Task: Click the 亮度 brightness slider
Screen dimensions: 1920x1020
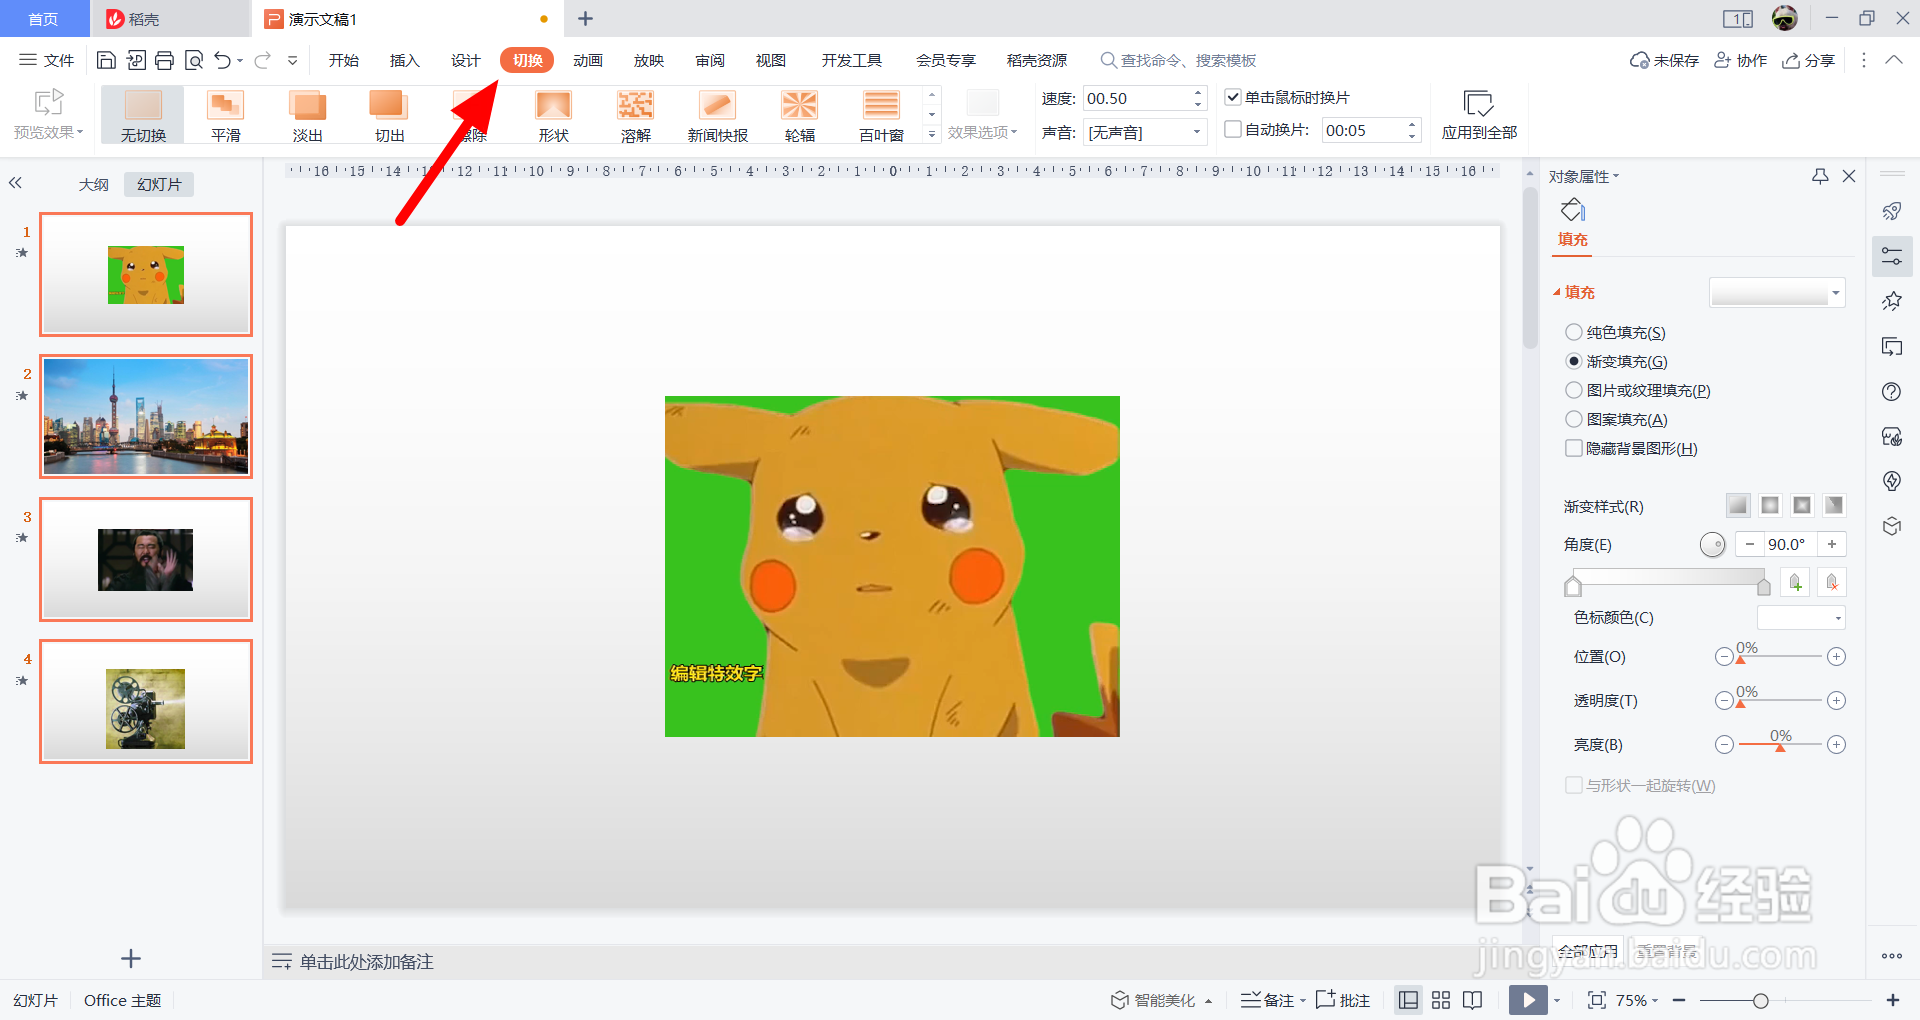Action: click(1780, 745)
